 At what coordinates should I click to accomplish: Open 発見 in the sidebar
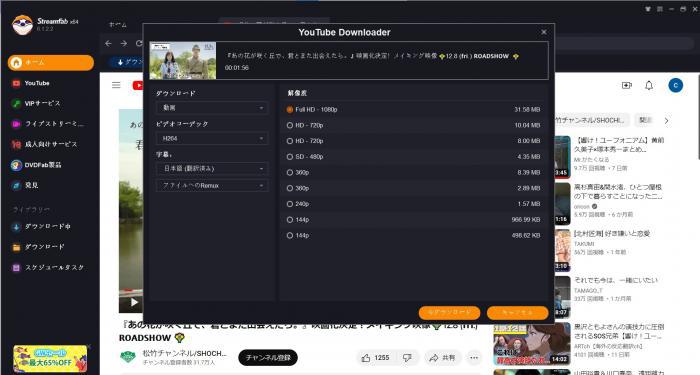[25, 185]
